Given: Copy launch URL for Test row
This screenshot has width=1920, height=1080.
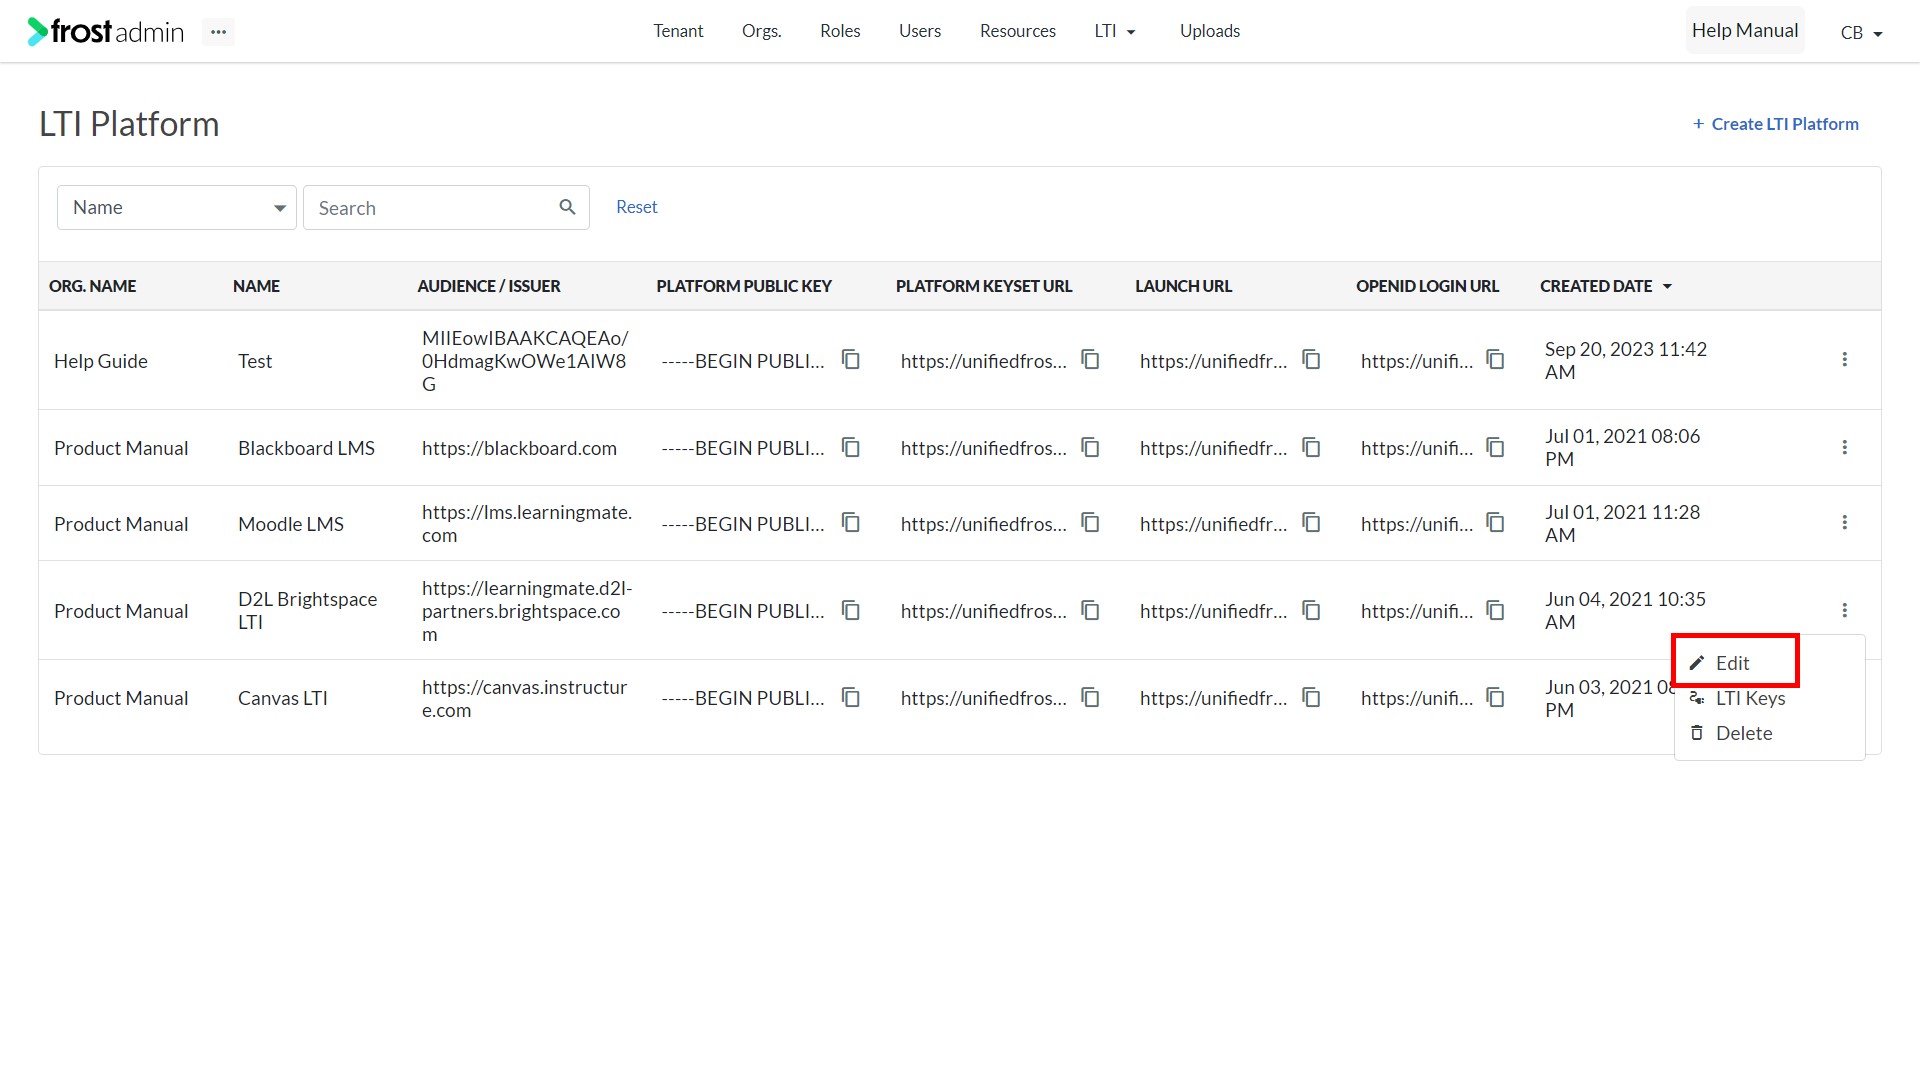Looking at the screenshot, I should [x=1312, y=359].
